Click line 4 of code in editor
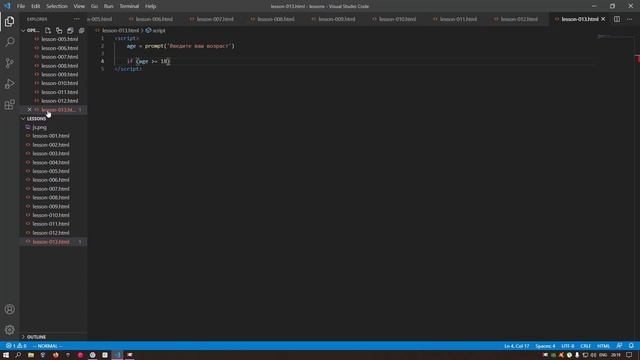This screenshot has width=640, height=360. point(148,61)
